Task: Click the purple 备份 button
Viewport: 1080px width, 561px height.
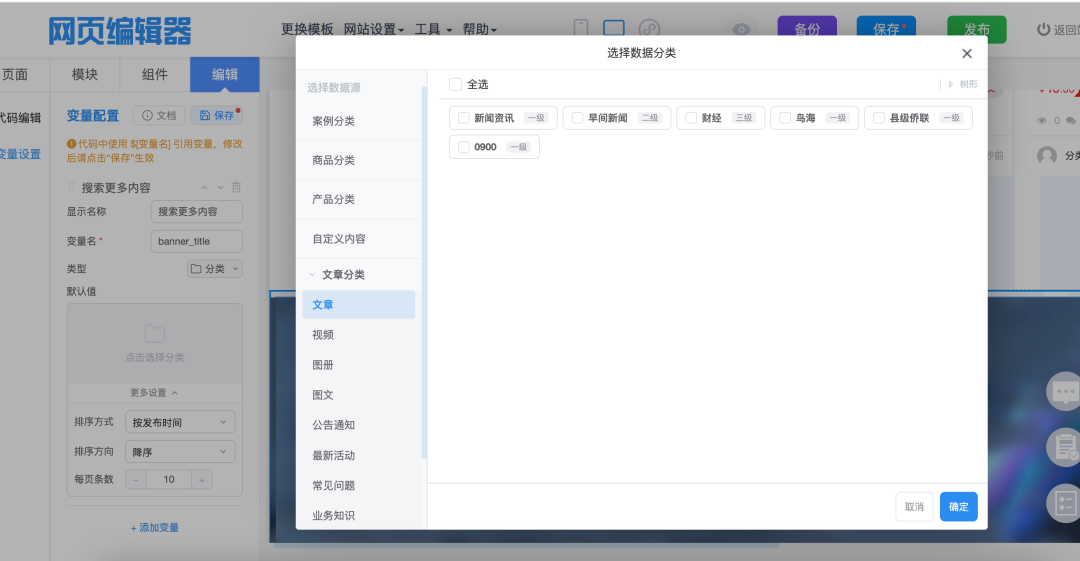Action: [x=807, y=29]
